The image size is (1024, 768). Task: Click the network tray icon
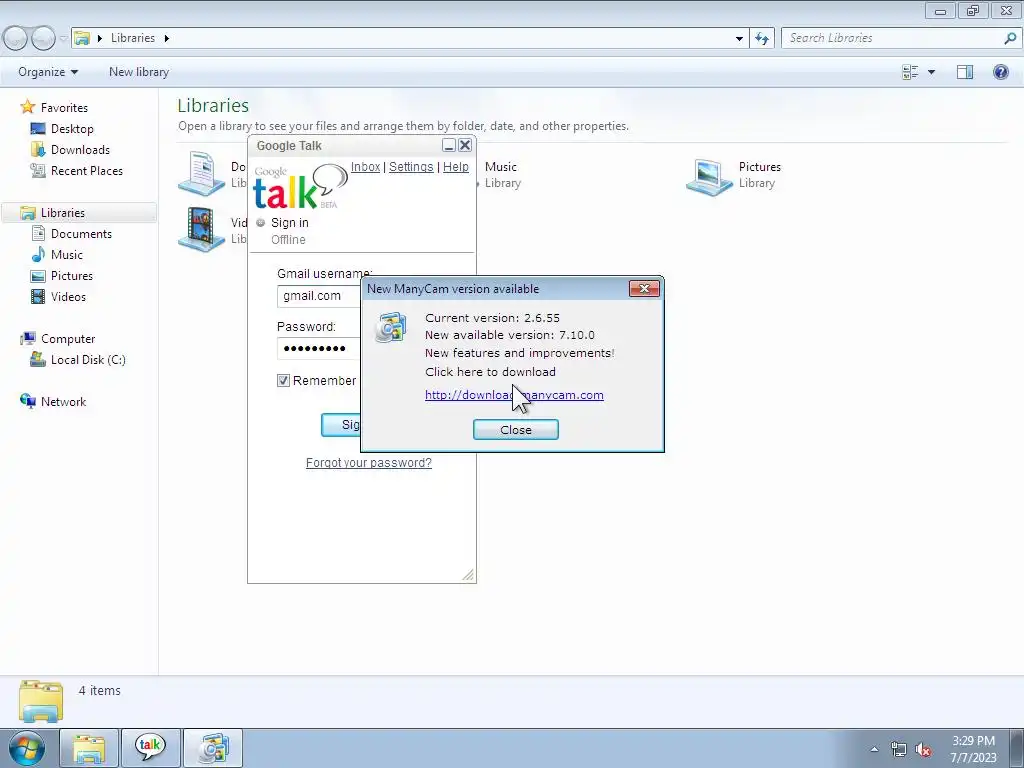(x=899, y=749)
